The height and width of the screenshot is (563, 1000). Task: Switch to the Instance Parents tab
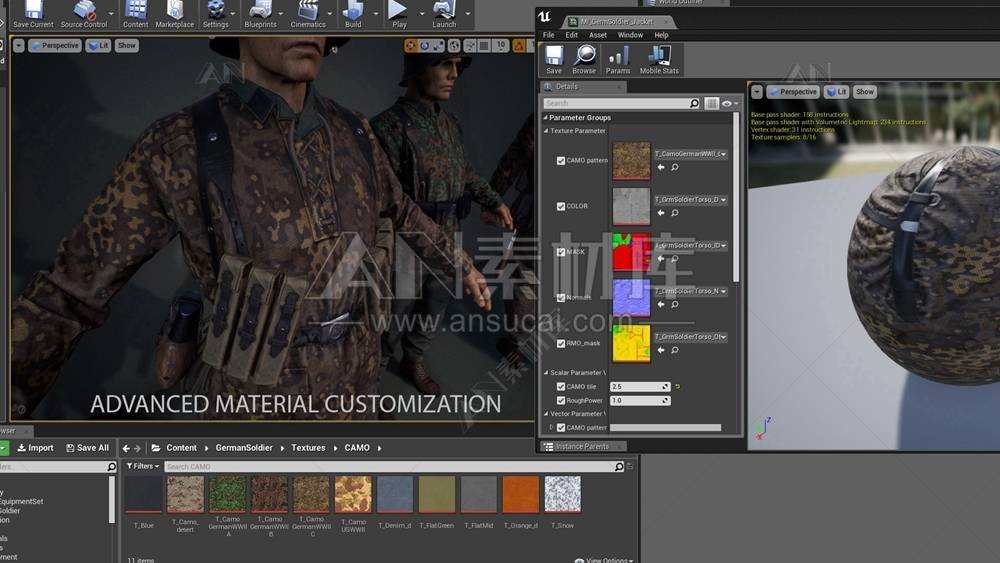coord(582,446)
